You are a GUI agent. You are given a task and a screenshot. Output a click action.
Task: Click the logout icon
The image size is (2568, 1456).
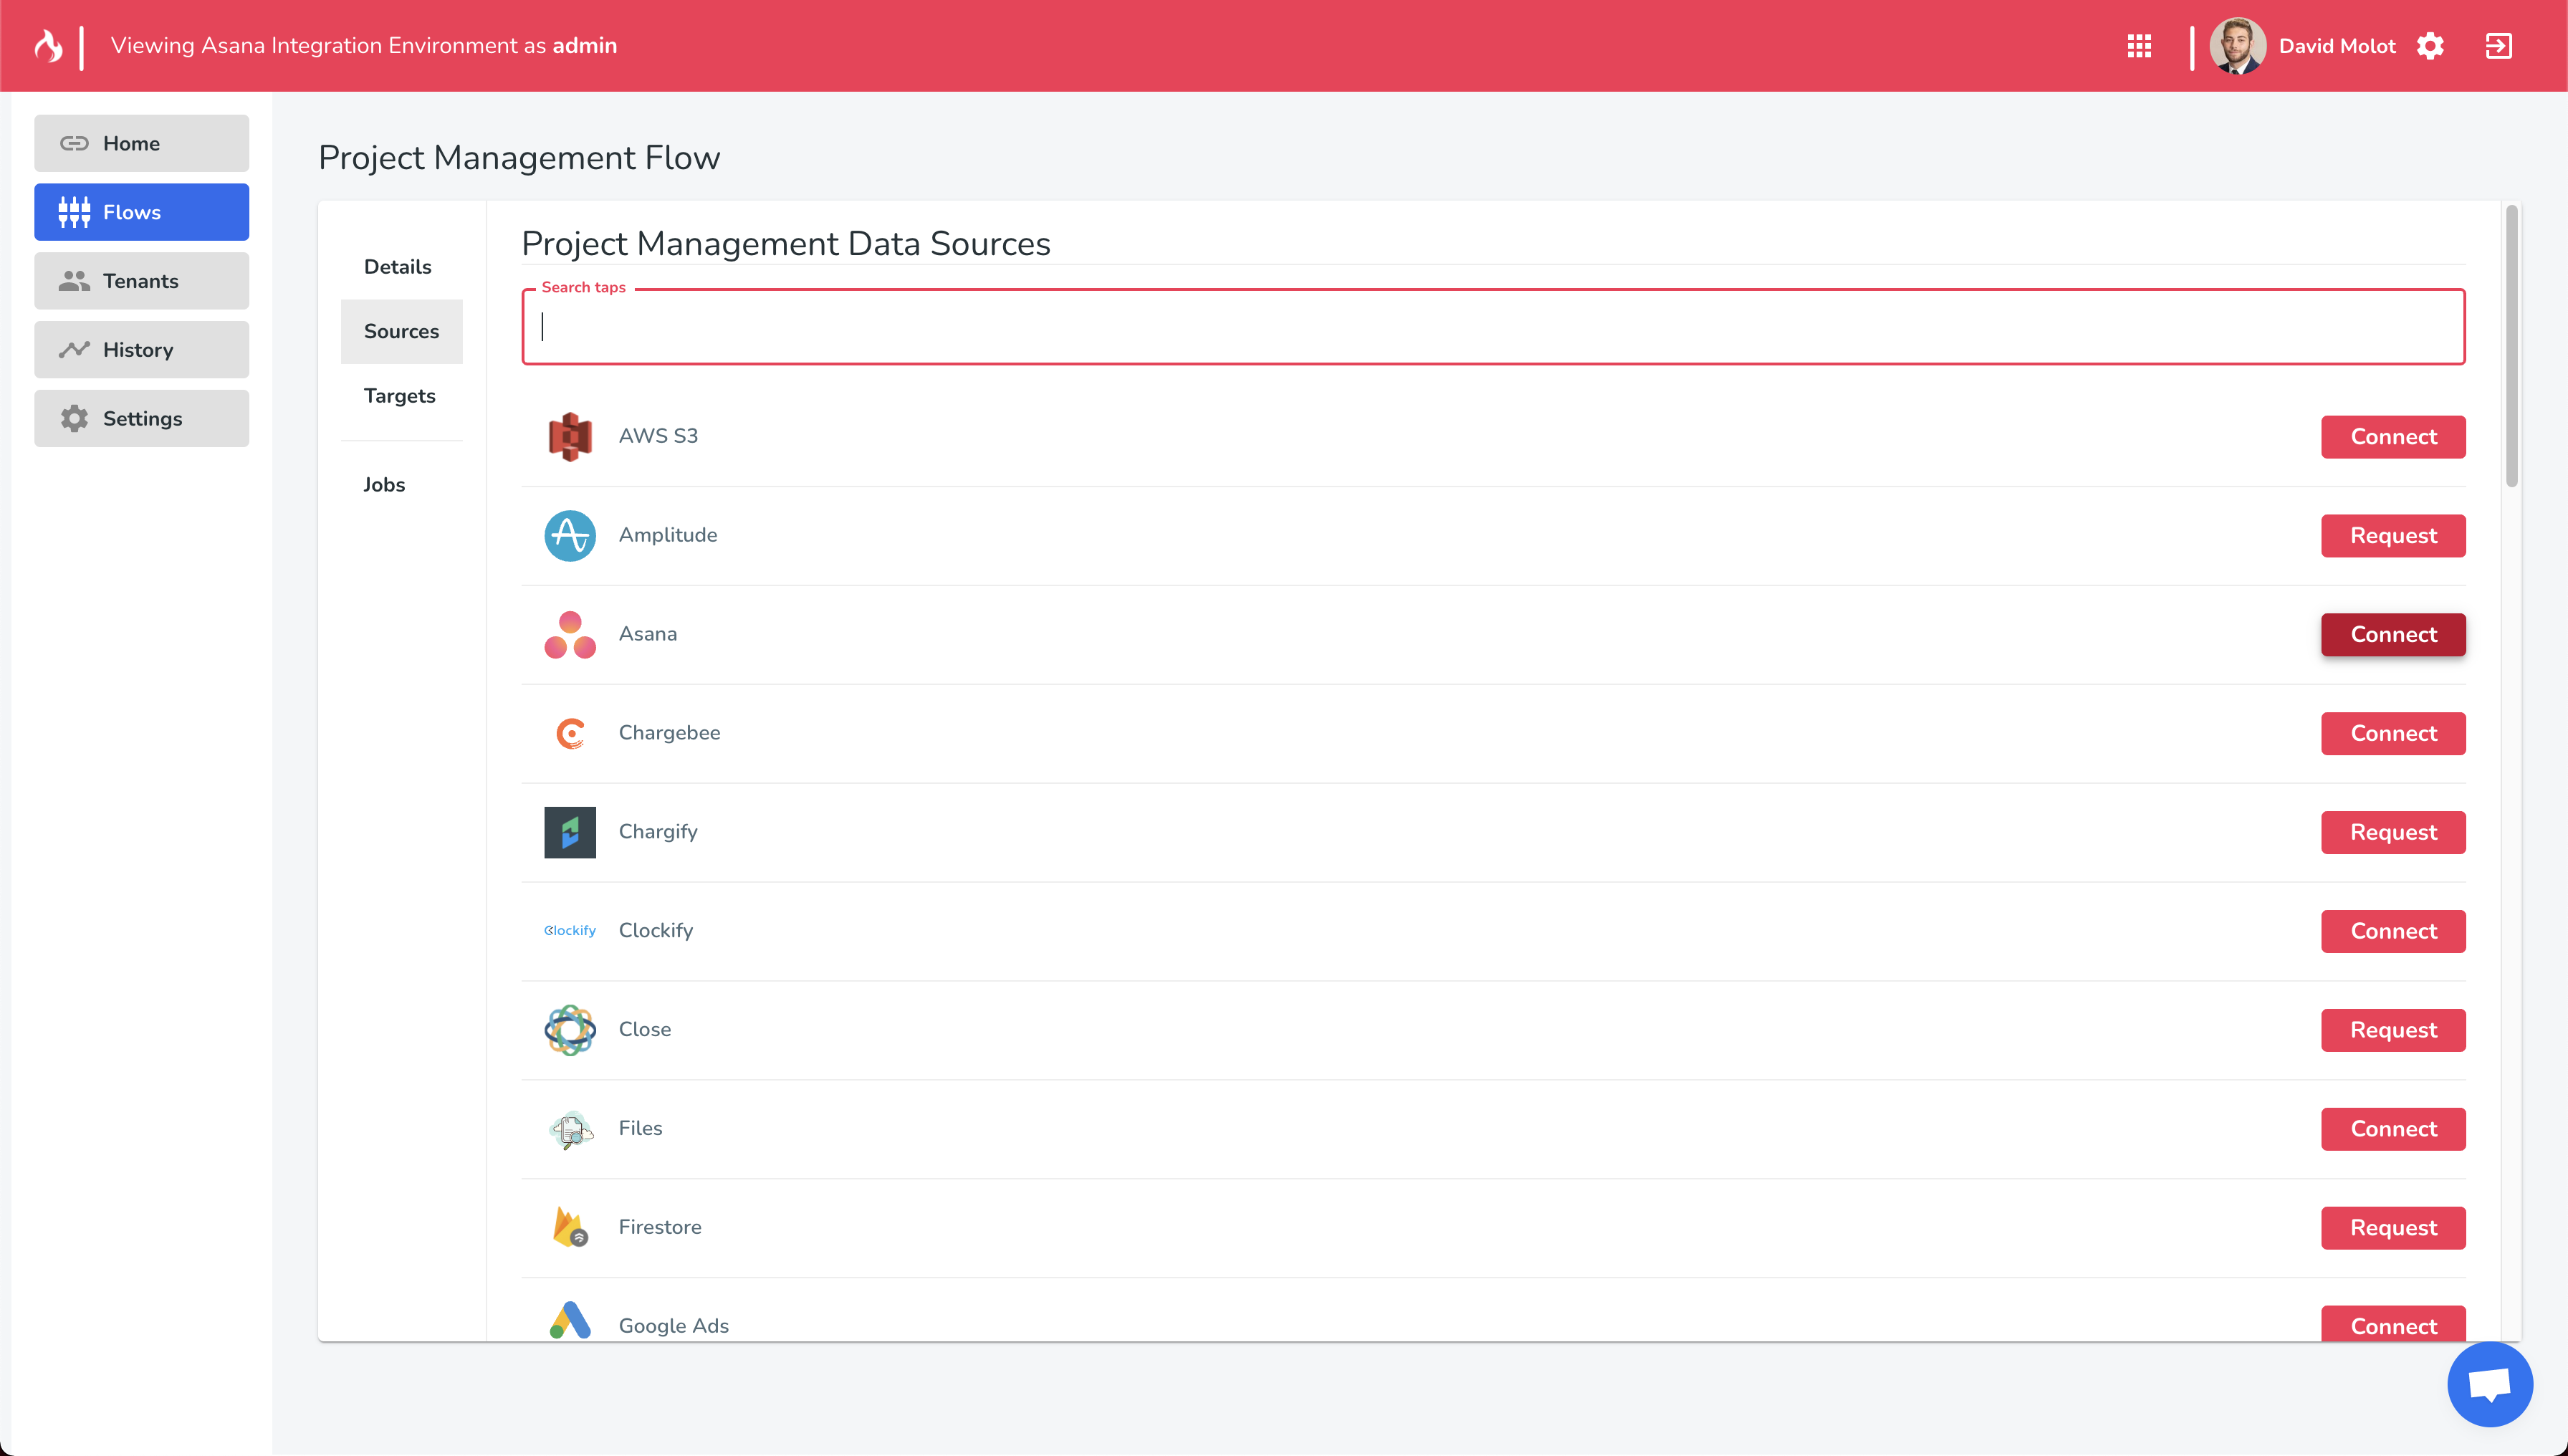pyautogui.click(x=2498, y=46)
